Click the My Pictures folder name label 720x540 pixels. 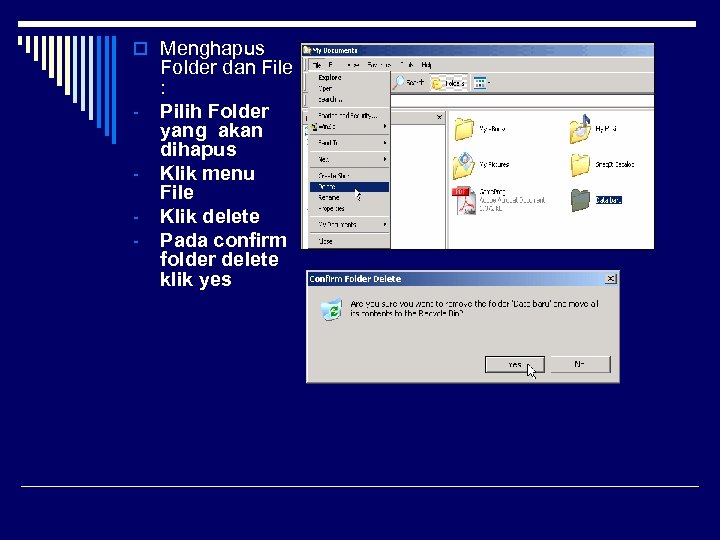pos(494,164)
